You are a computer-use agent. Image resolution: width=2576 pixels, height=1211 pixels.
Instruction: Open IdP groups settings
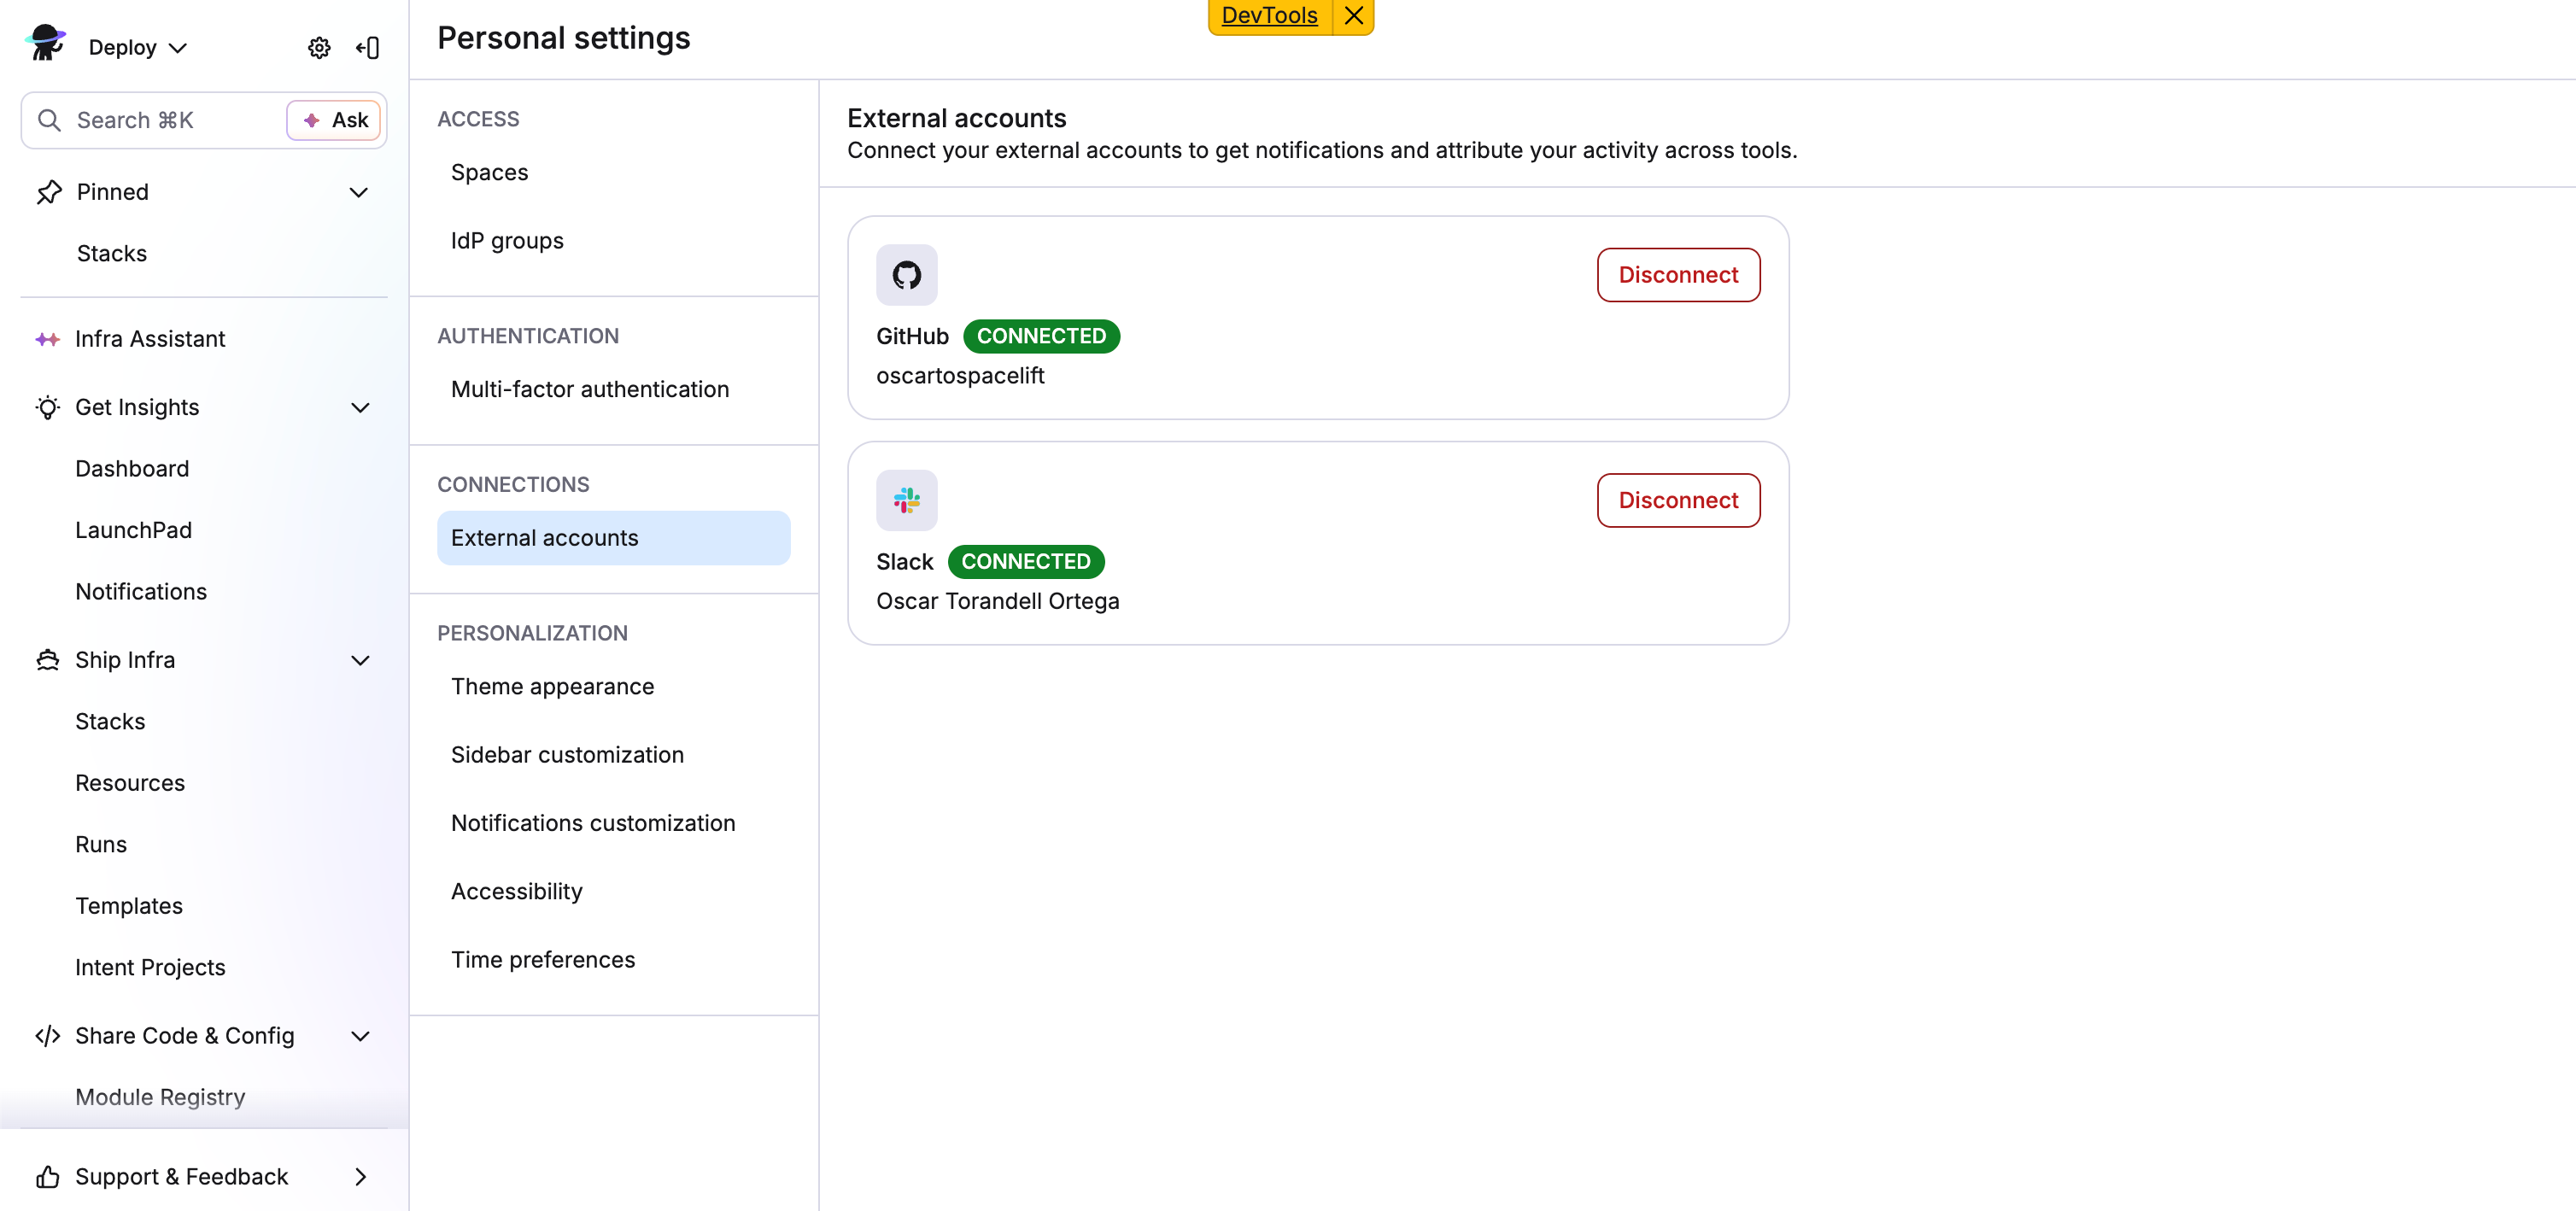click(x=613, y=241)
